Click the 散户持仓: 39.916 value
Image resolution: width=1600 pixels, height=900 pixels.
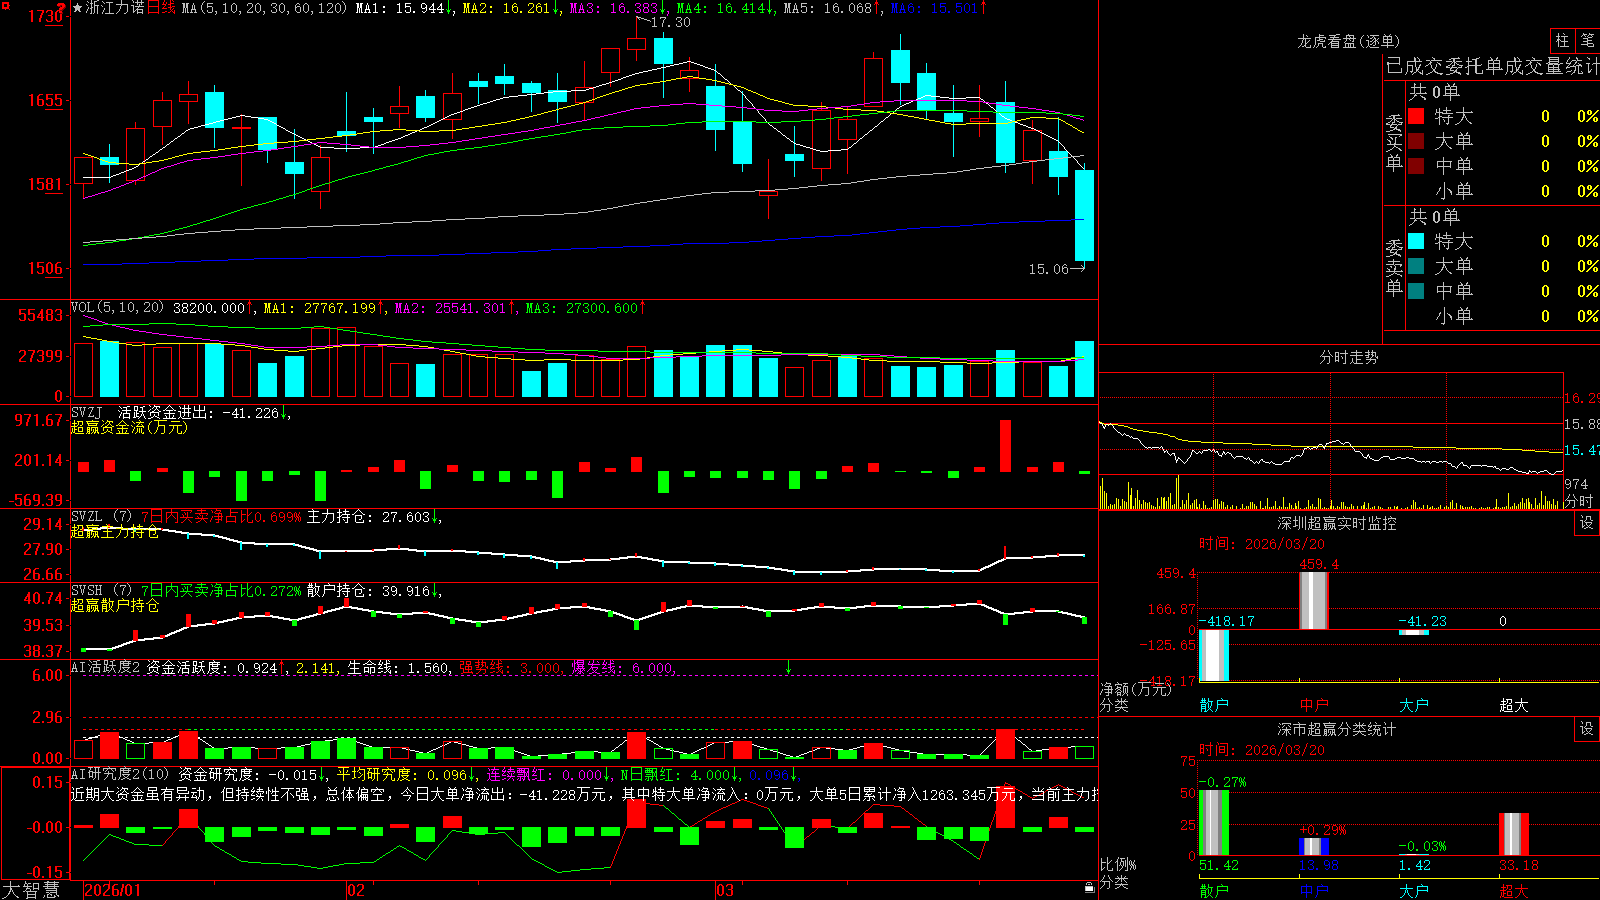tap(368, 591)
